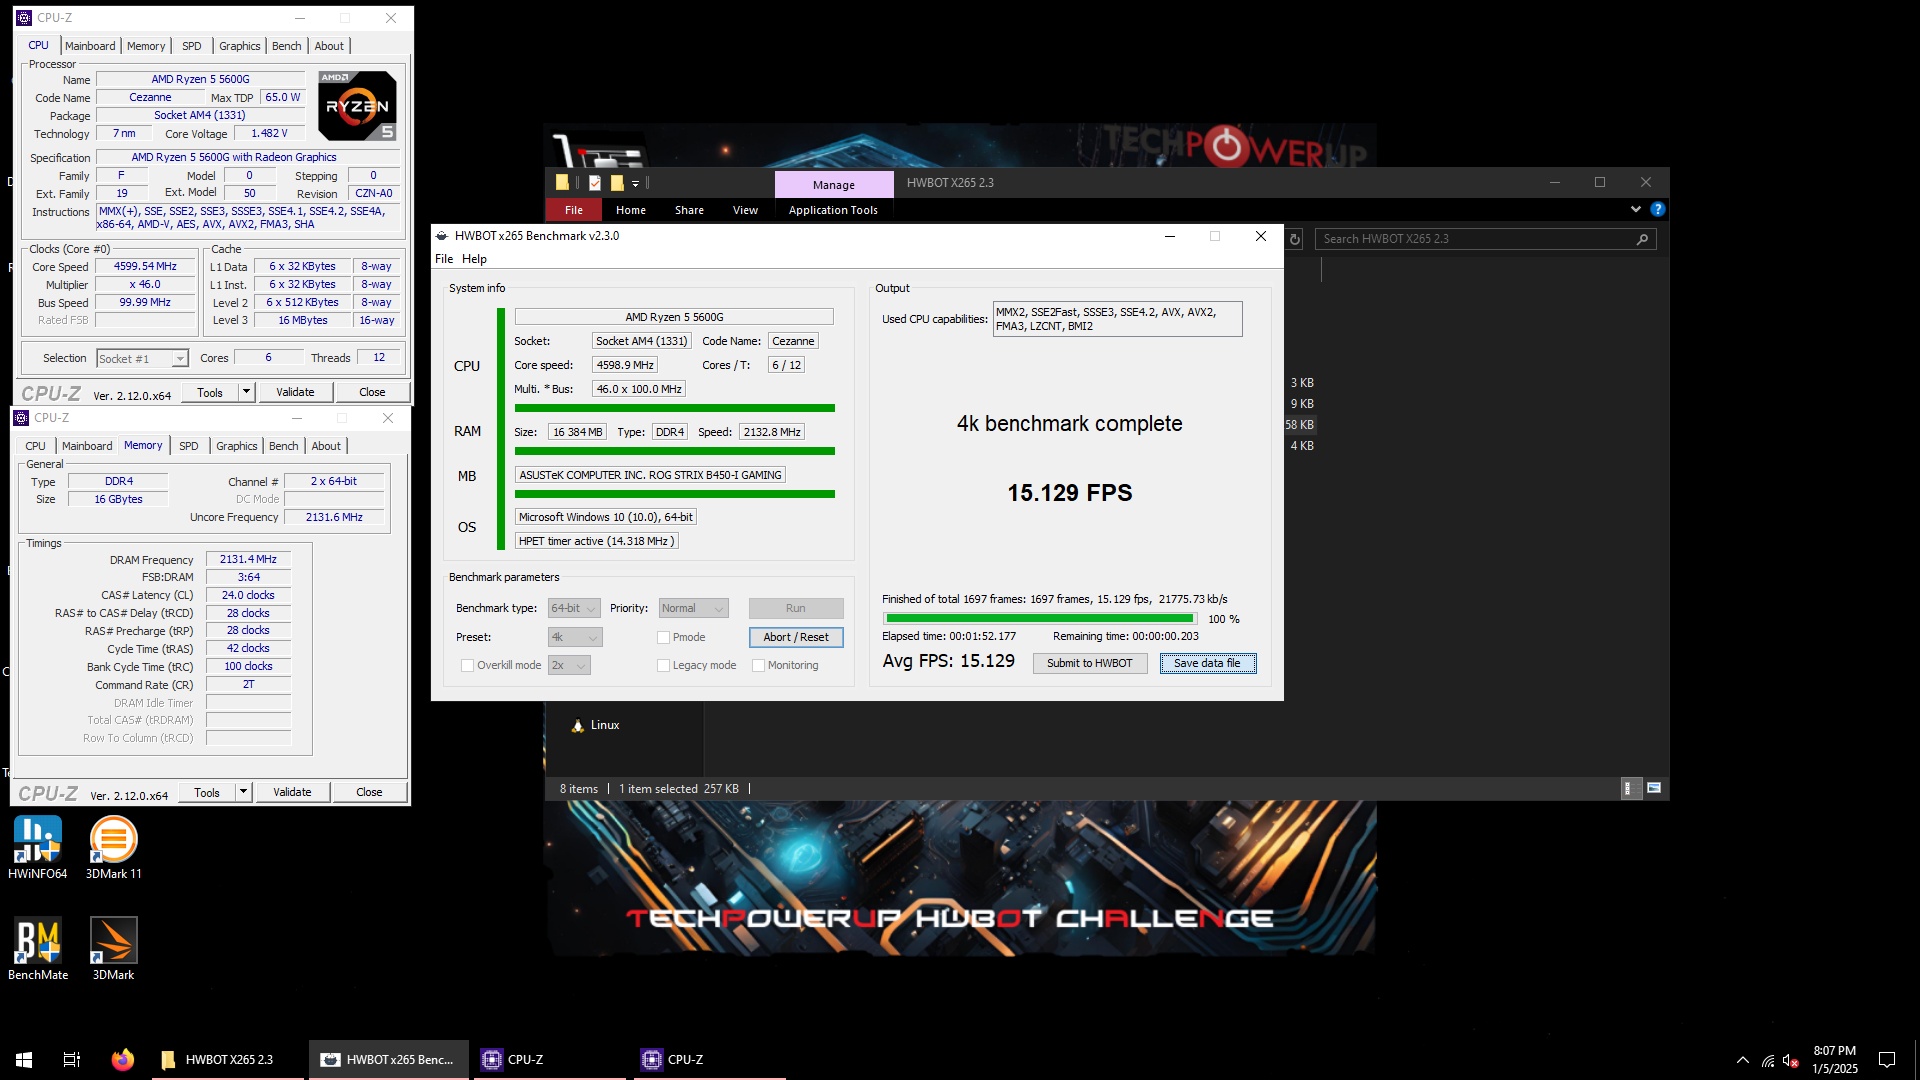The image size is (1920, 1080).
Task: Open the Action Center notifications icon
Action: pos(1887,1060)
